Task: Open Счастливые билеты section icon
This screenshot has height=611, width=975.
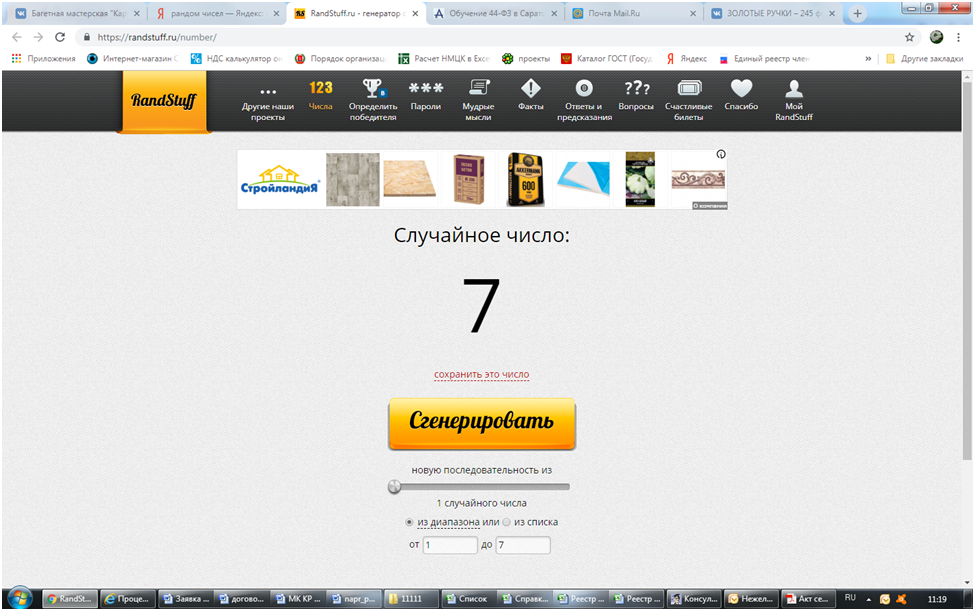Action: click(x=689, y=89)
